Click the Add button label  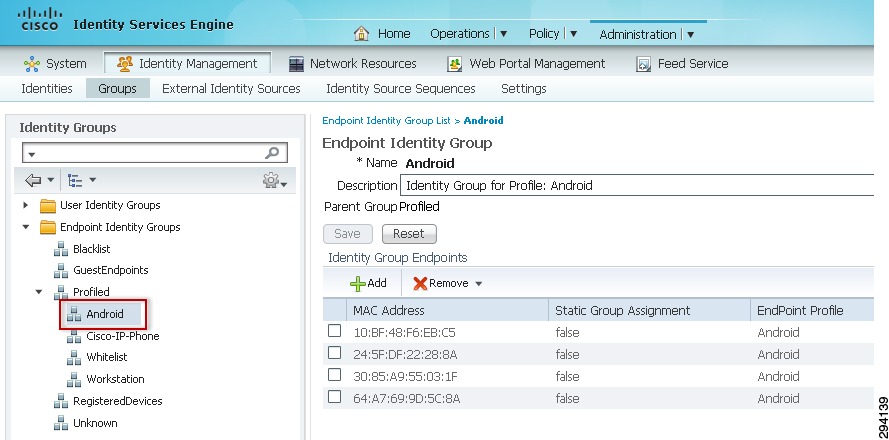pos(377,283)
